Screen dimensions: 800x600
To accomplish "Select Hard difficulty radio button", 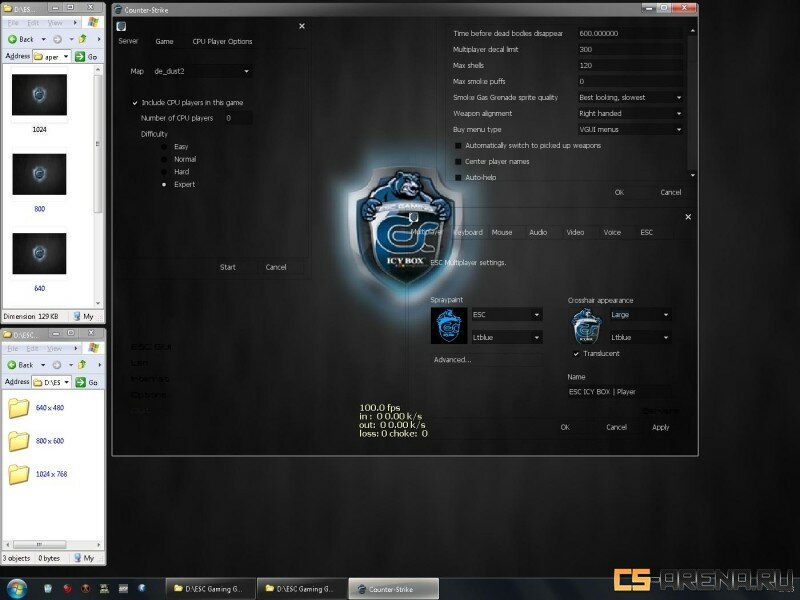I will tap(164, 172).
